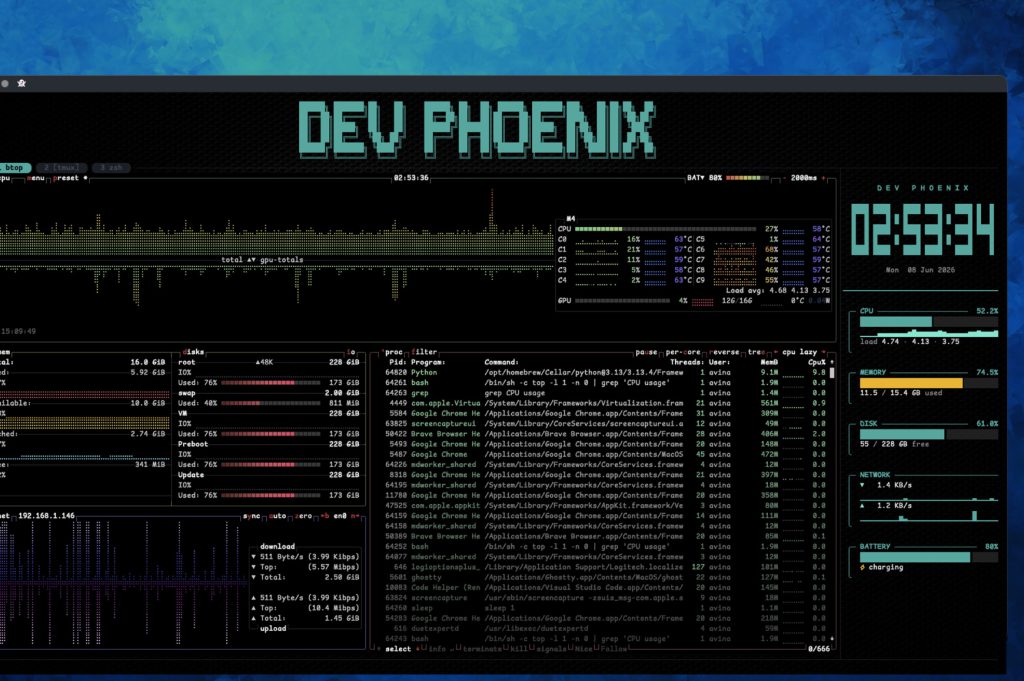Click the CPU usage bar in the right sidebar
This screenshot has width=1024, height=681.
click(x=929, y=322)
